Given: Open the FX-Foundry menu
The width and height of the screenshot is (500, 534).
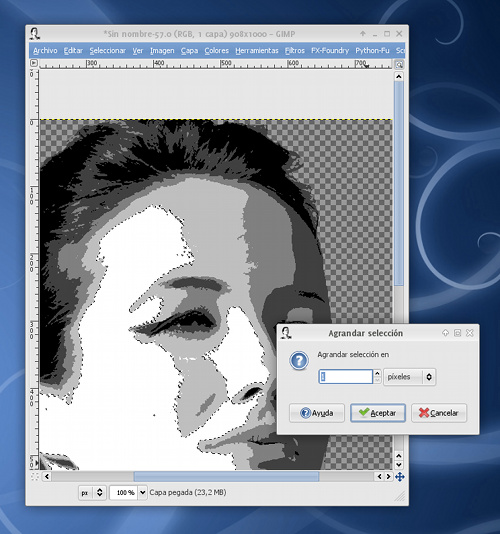Looking at the screenshot, I should [x=330, y=51].
